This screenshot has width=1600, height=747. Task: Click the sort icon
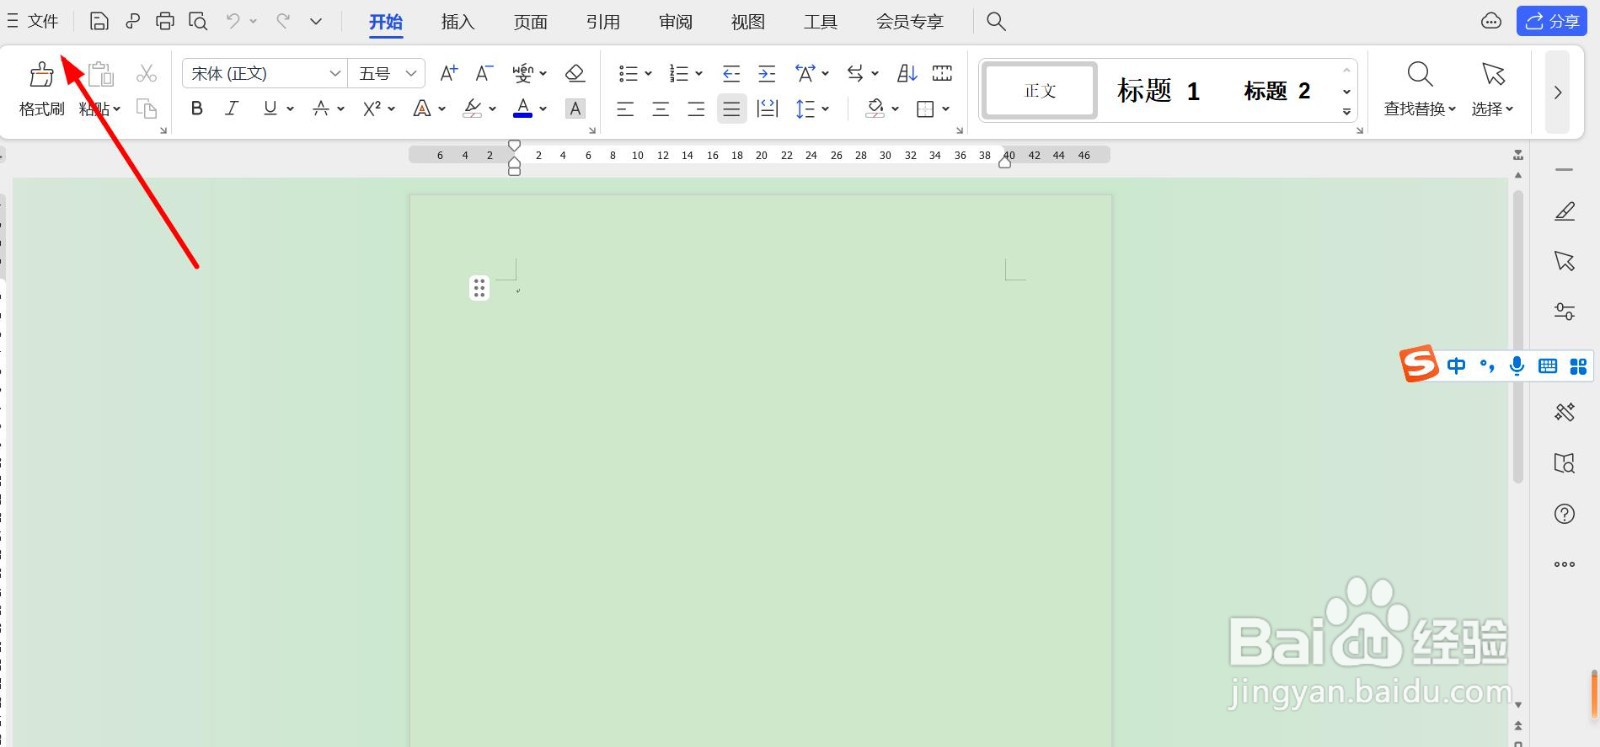click(907, 73)
